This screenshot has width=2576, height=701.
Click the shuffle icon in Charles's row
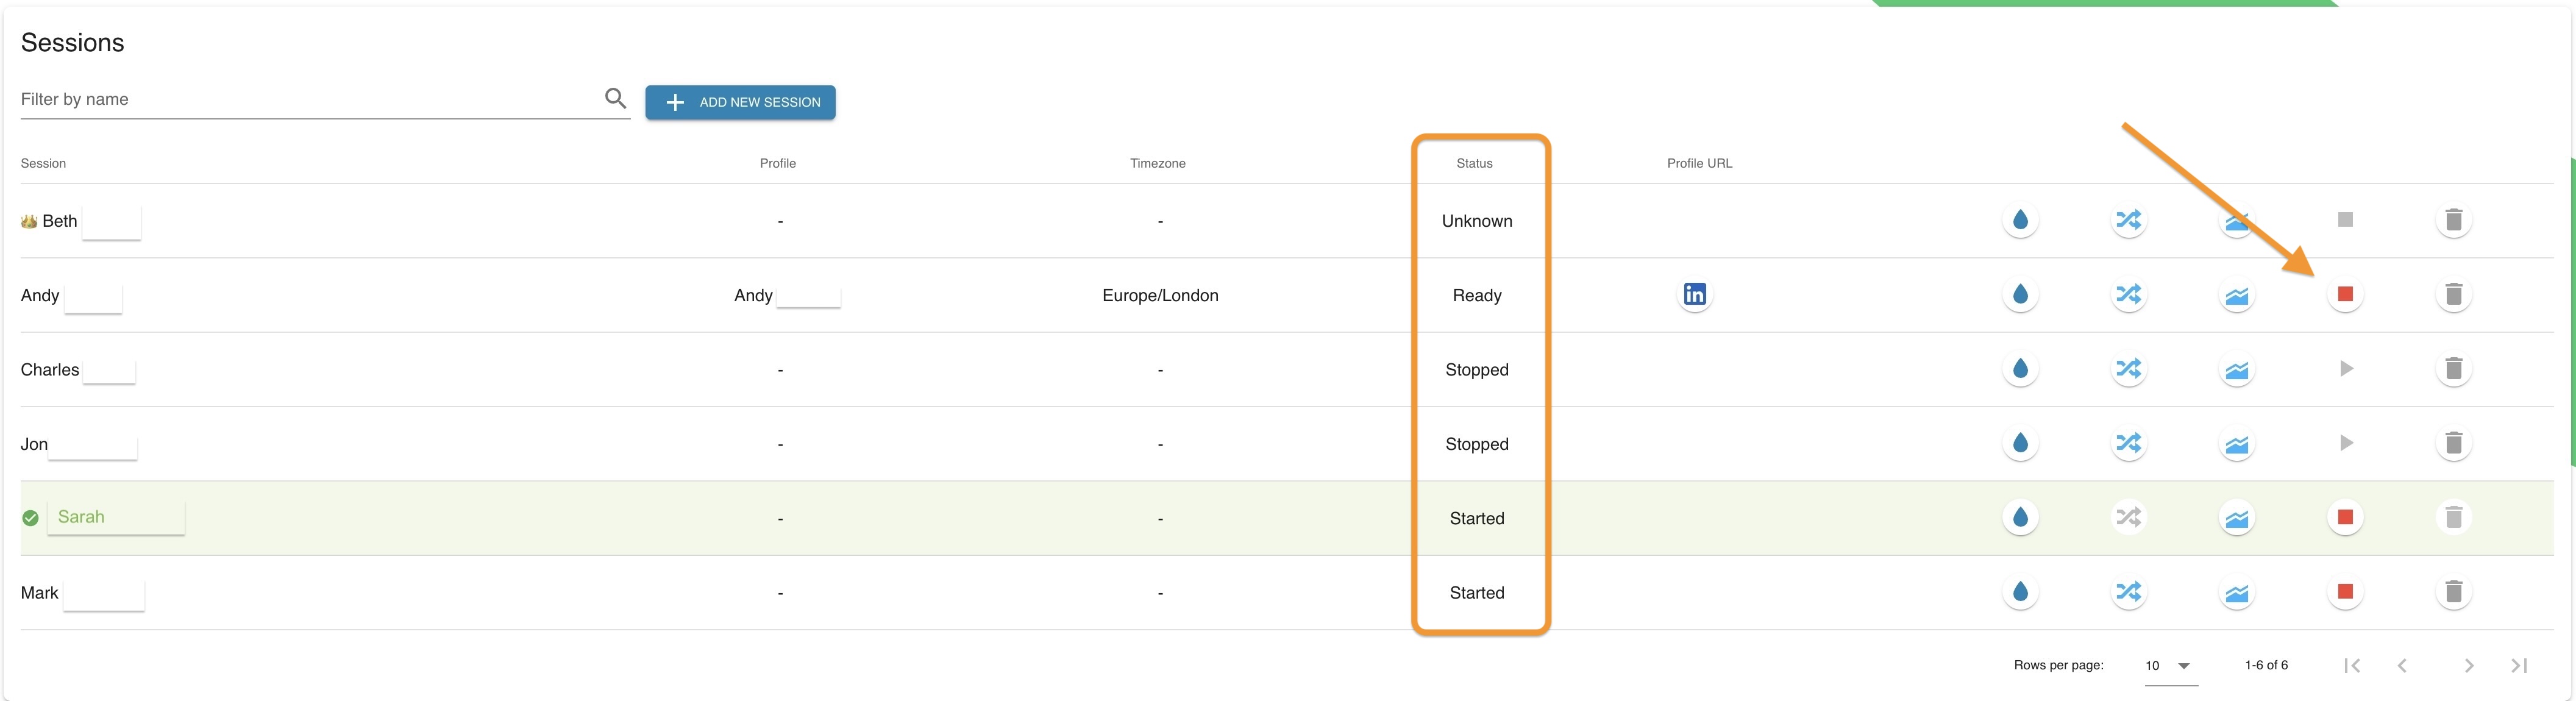coord(2128,369)
